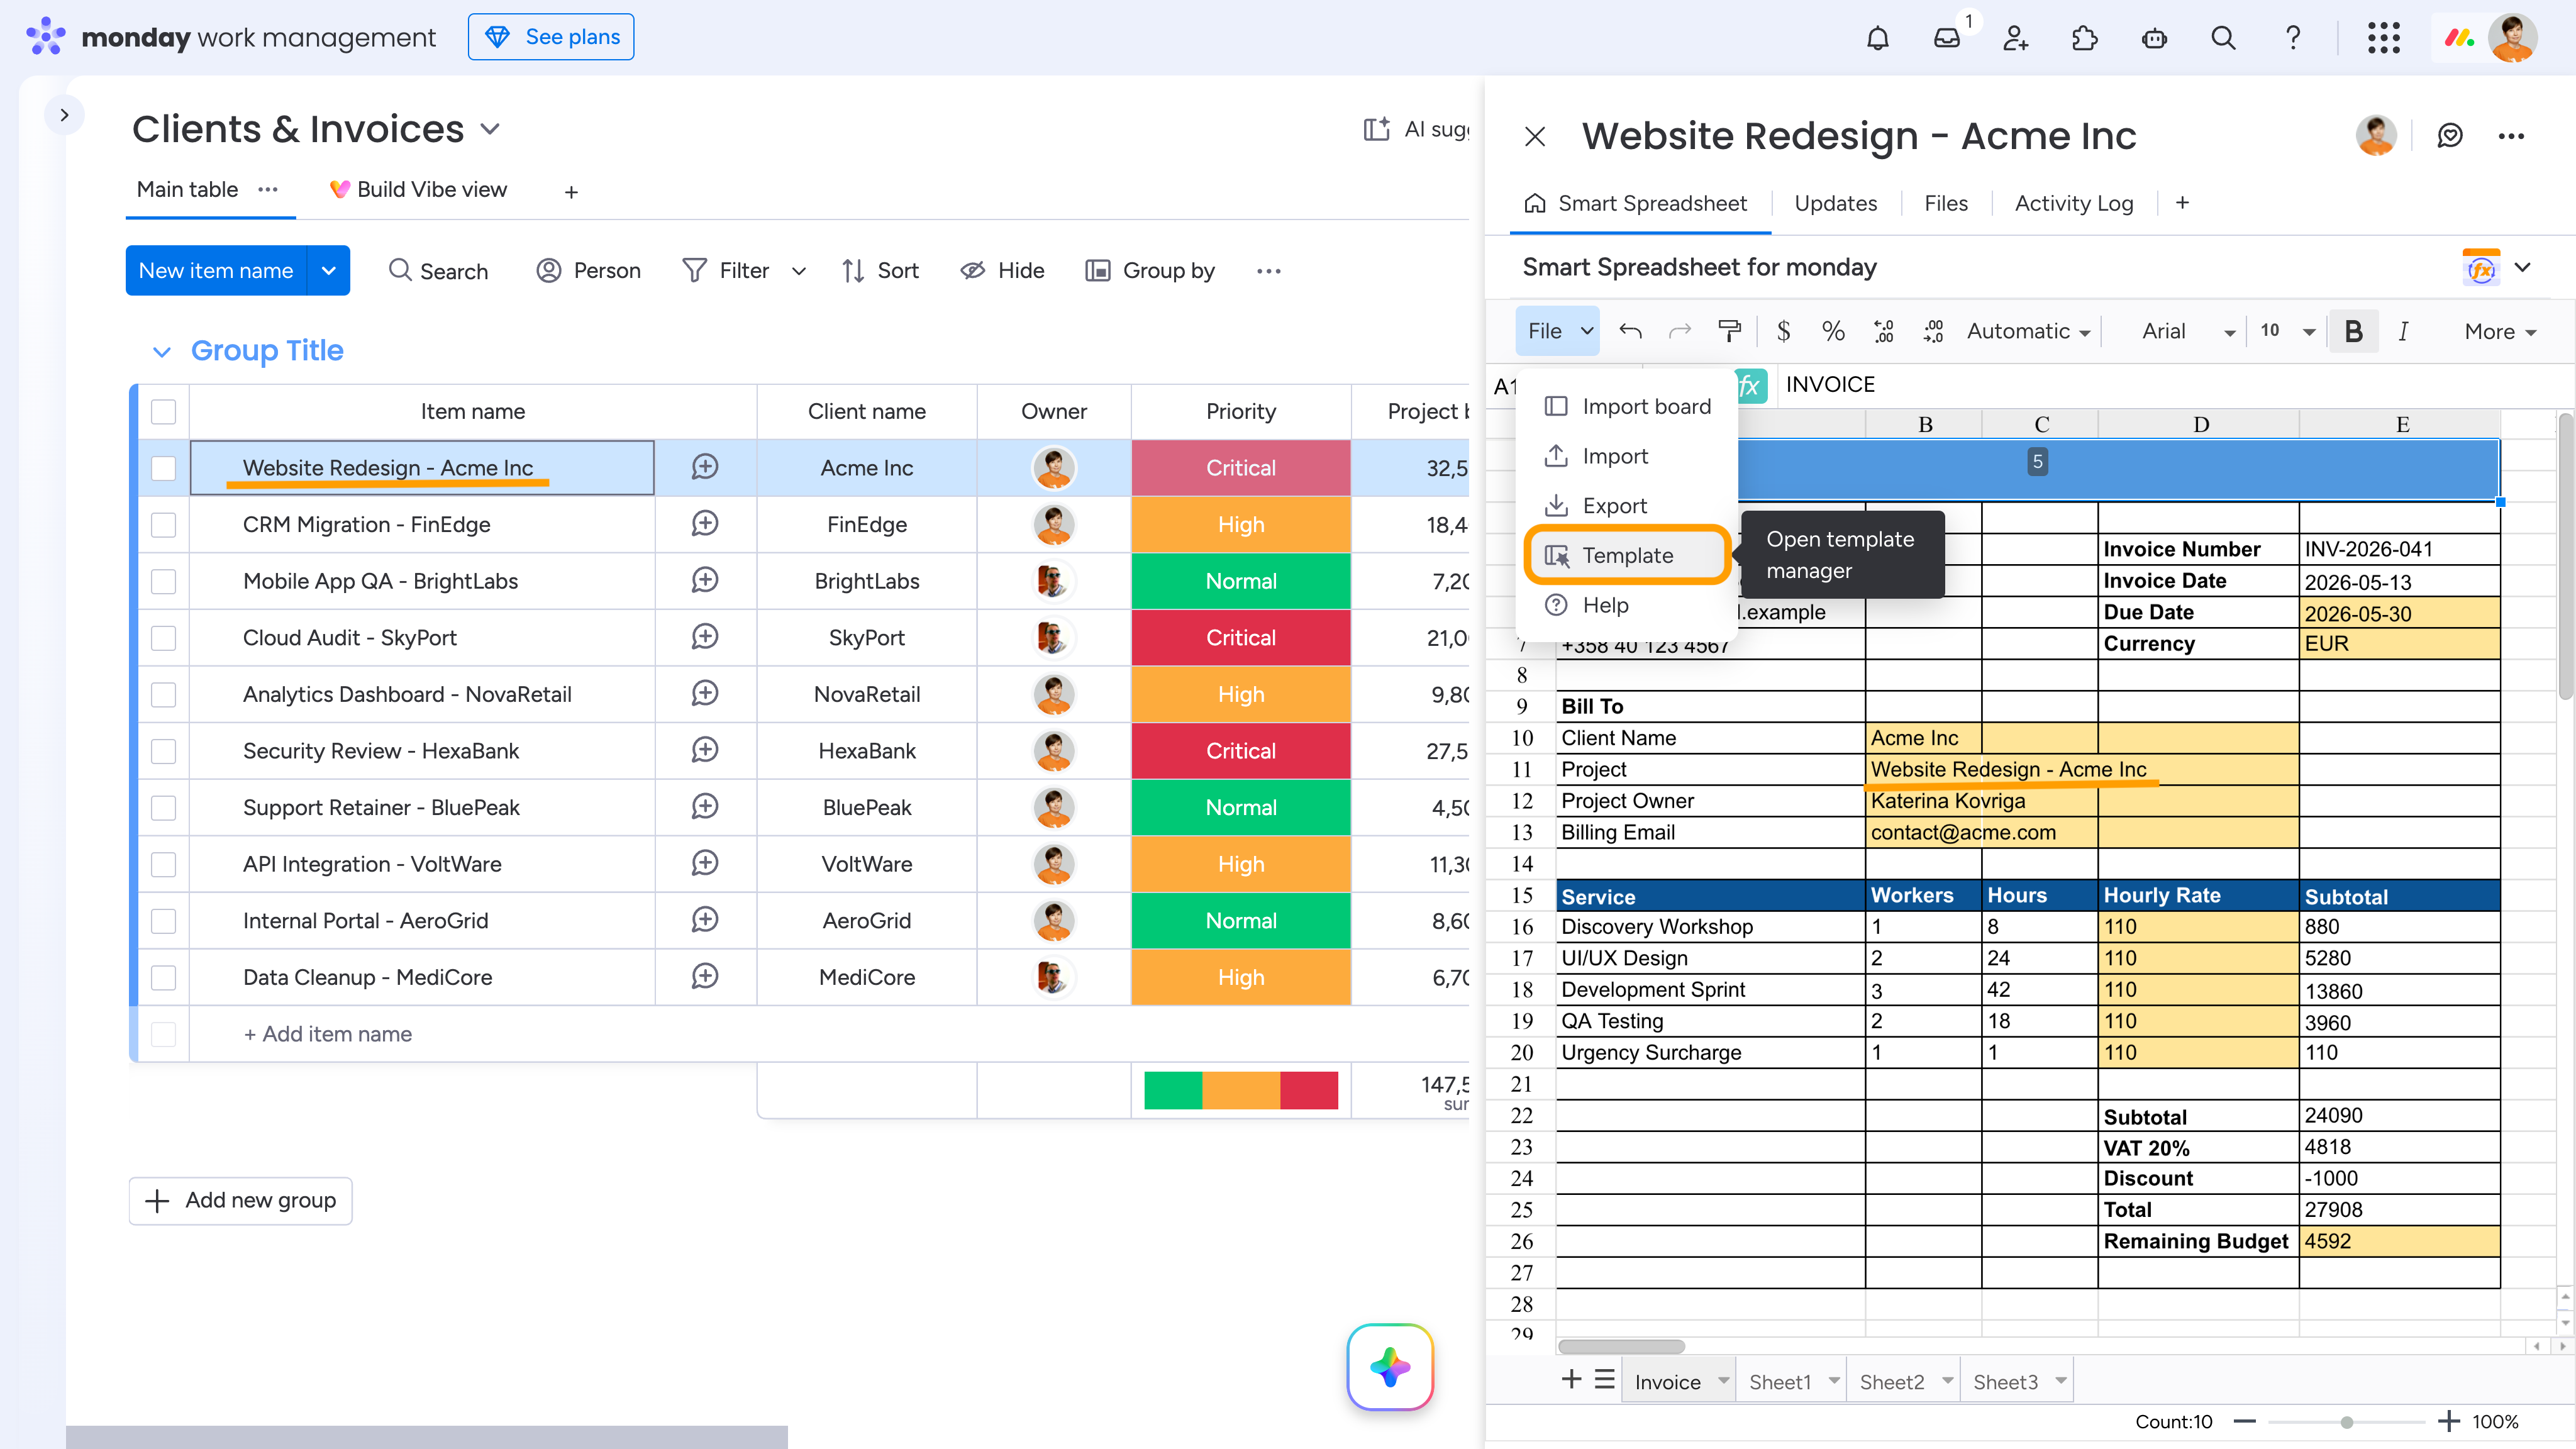Screen dimensions: 2576x1449
Task: Check the Website Redesign - Acme Inc row
Action: click(x=163, y=468)
